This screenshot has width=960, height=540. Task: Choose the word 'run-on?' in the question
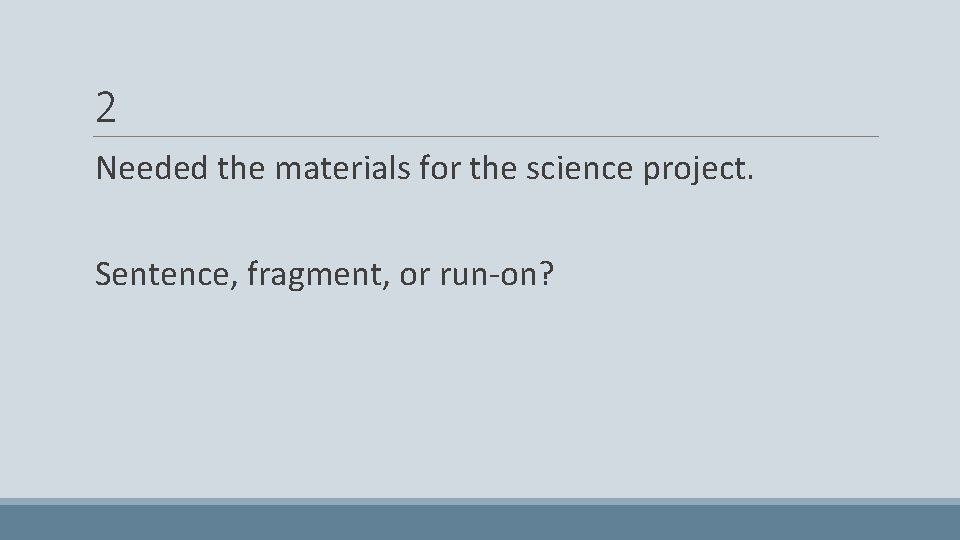(x=497, y=274)
